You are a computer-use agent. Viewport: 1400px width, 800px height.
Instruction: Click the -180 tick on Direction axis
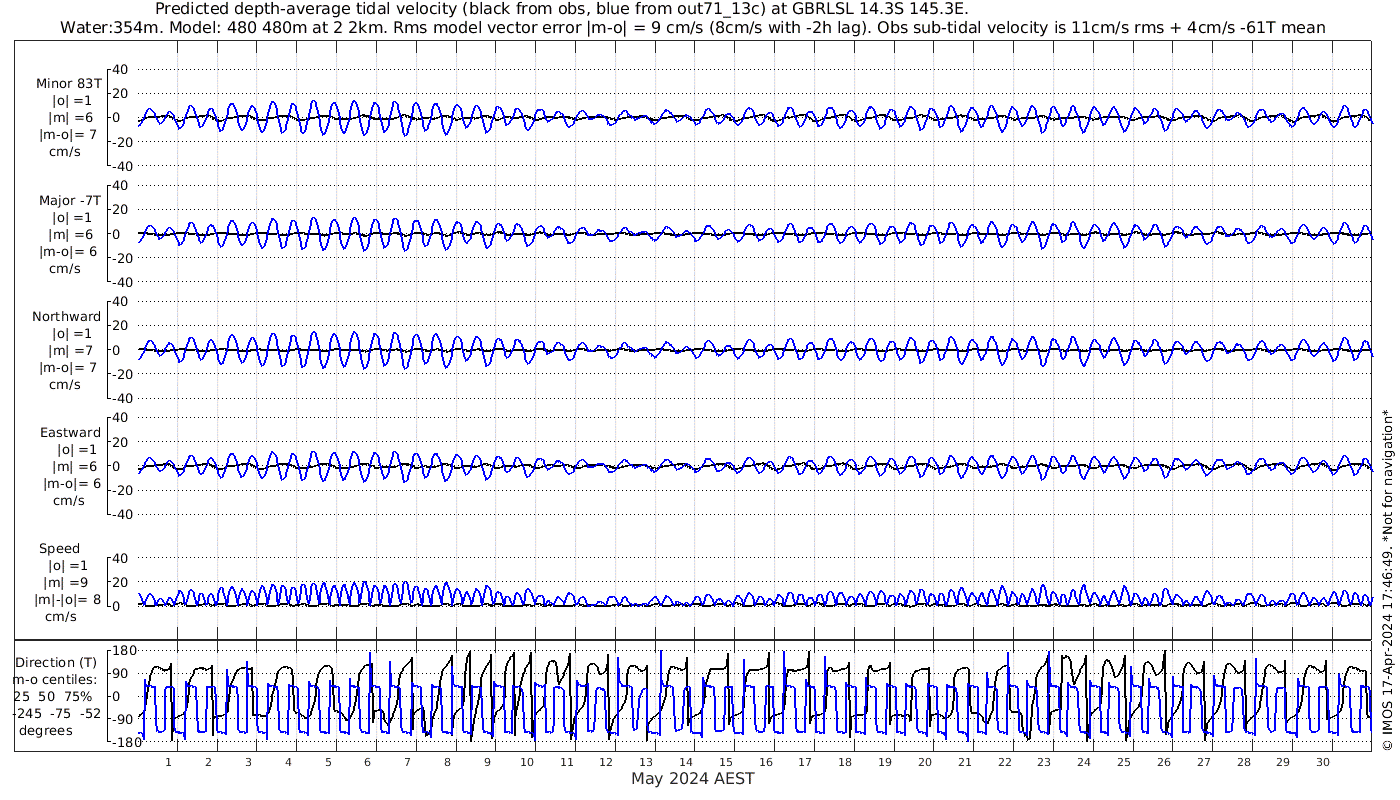tap(120, 741)
